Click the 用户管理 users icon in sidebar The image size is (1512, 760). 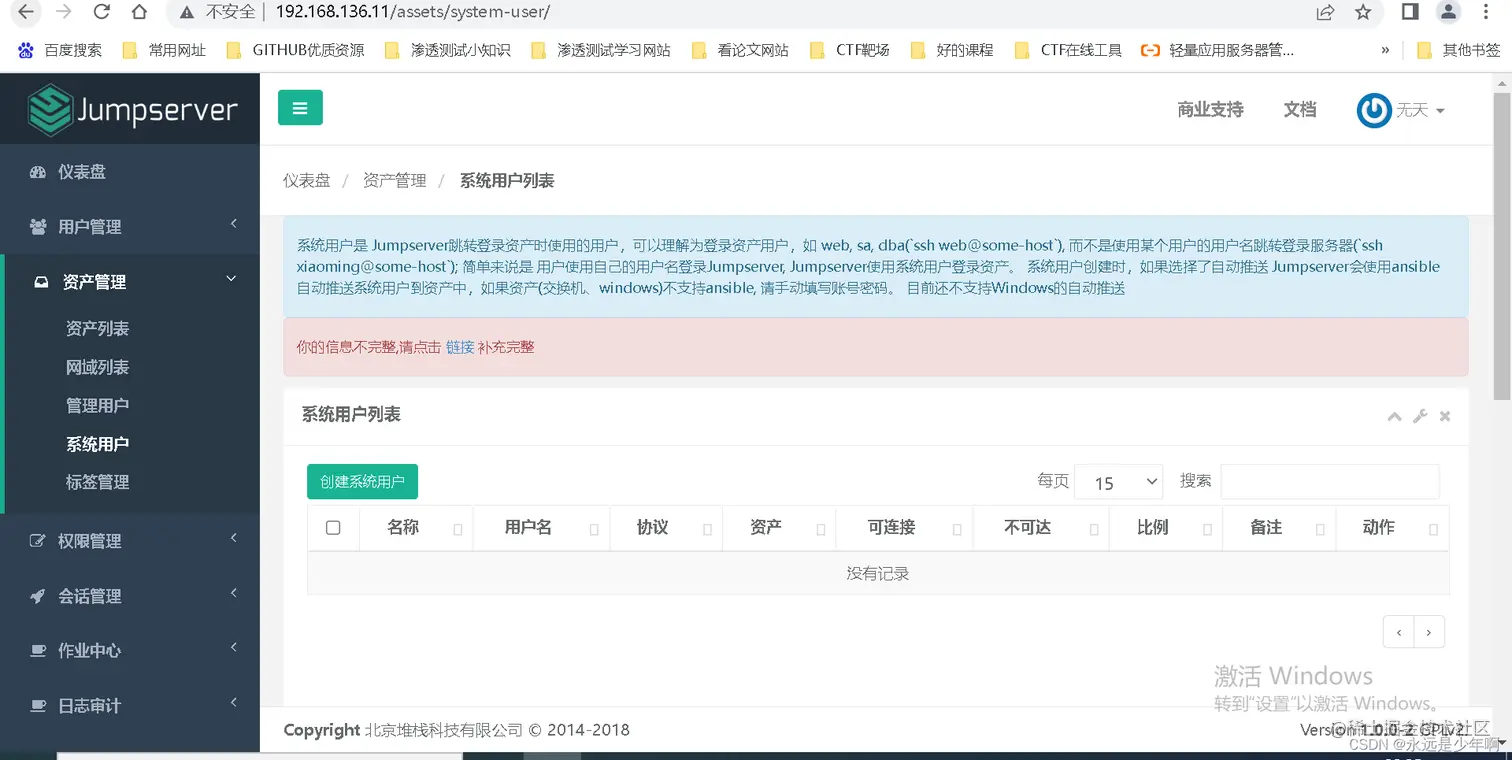click(42, 226)
